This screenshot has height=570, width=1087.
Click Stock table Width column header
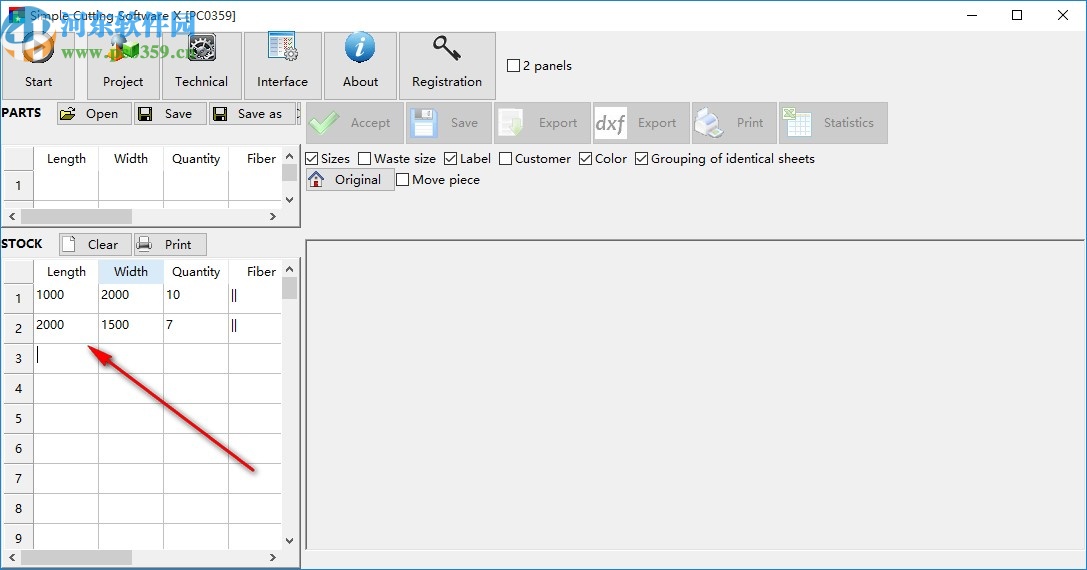tap(131, 272)
